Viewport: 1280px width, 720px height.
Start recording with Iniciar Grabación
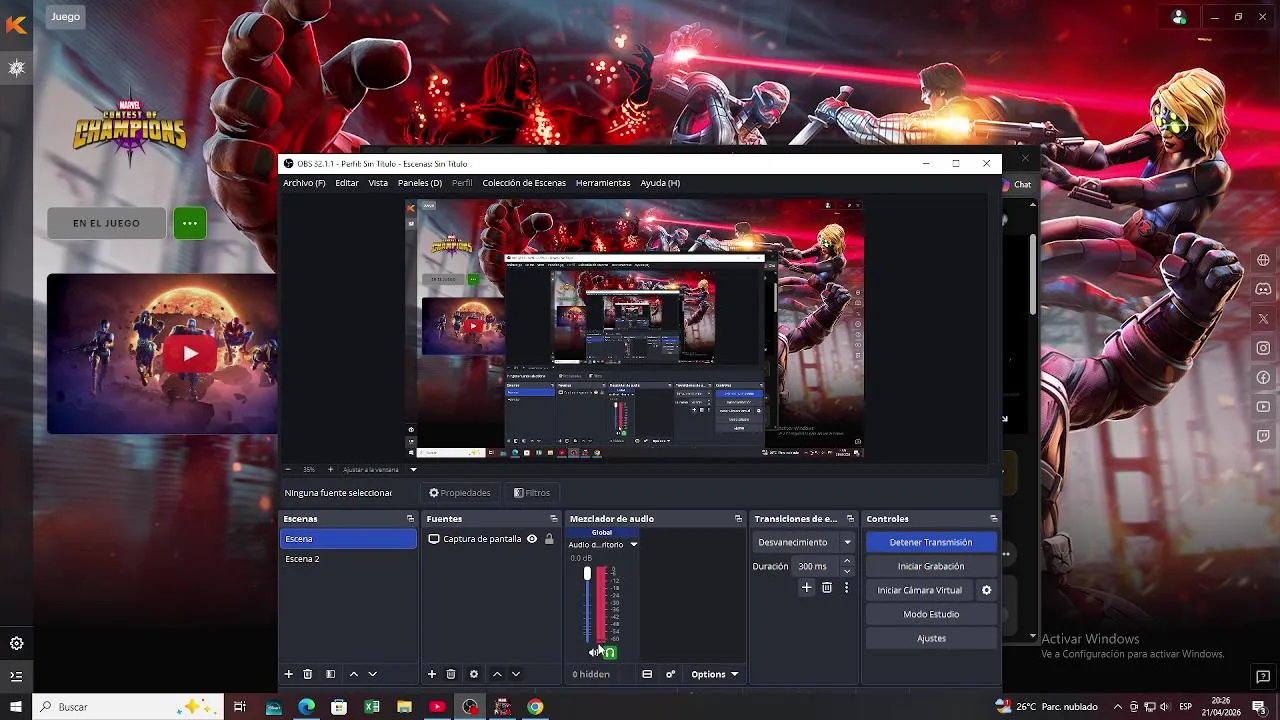pyautogui.click(x=931, y=566)
